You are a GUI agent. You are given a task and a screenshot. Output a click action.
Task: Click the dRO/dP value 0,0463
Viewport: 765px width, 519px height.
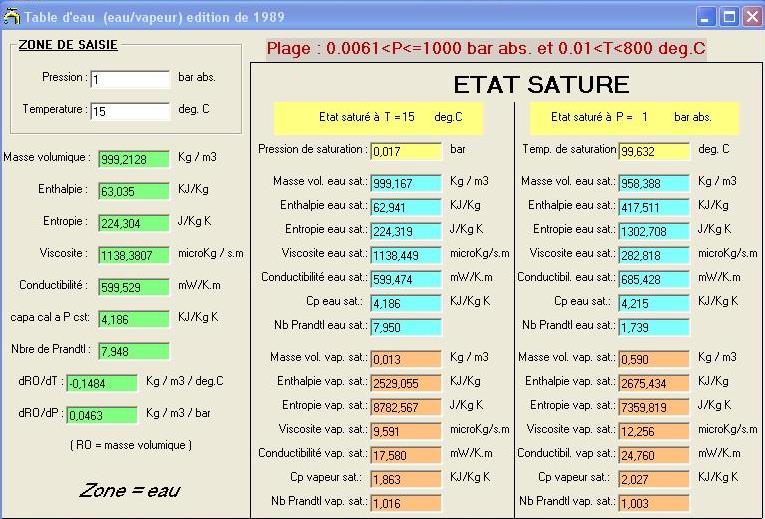point(101,415)
